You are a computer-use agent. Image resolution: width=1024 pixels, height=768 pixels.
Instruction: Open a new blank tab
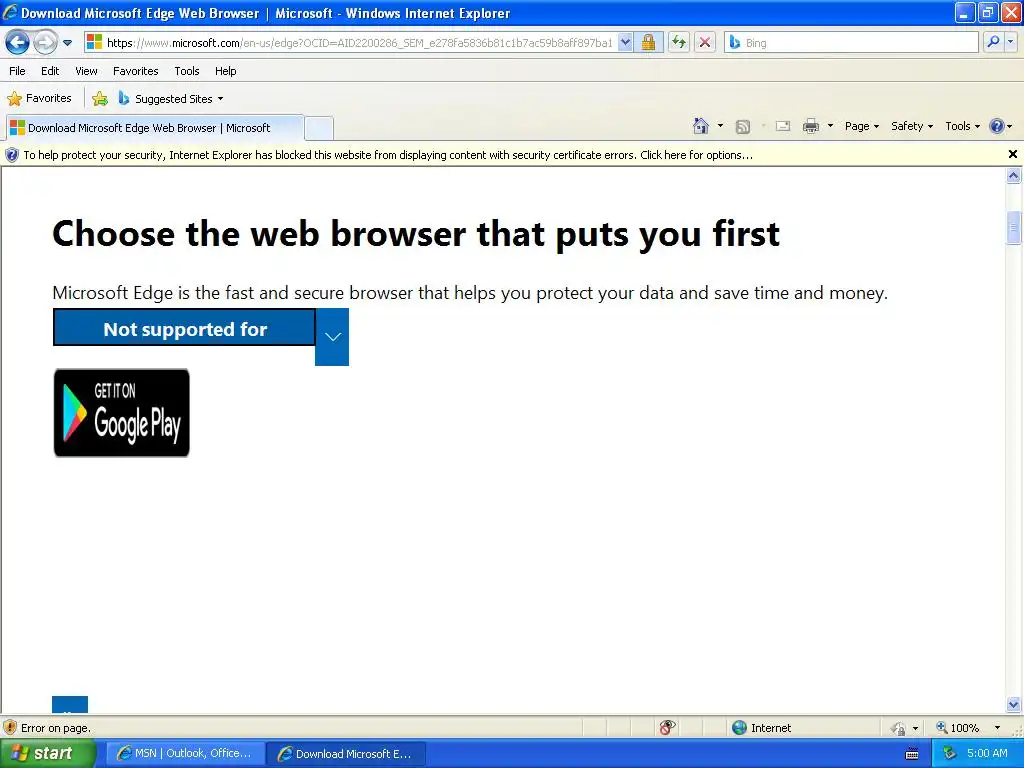pos(319,128)
